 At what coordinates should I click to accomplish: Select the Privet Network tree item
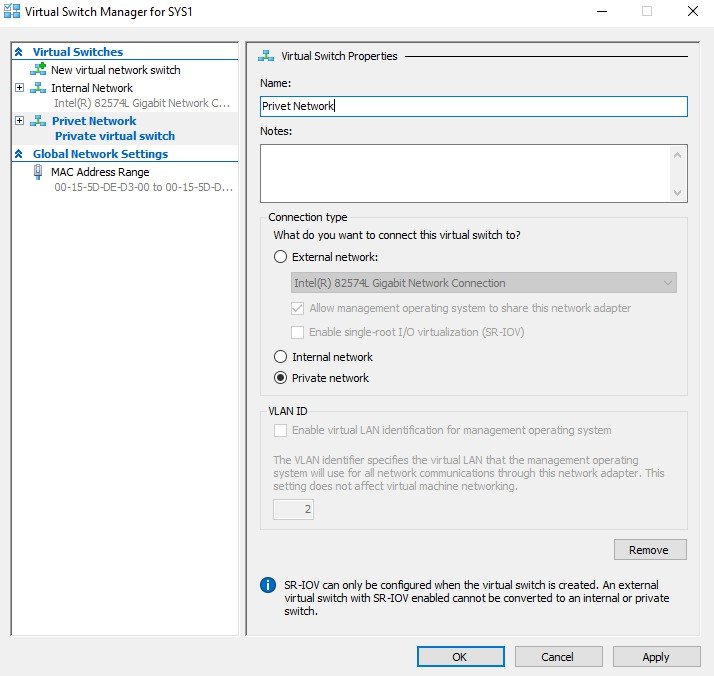(94, 121)
